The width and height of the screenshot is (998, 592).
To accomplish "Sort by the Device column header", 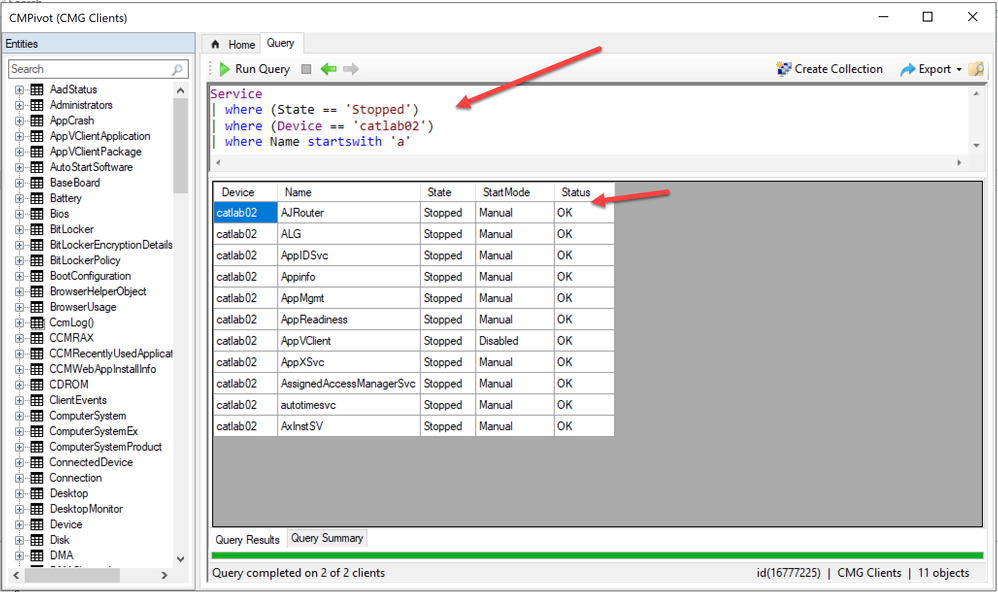I will [245, 192].
